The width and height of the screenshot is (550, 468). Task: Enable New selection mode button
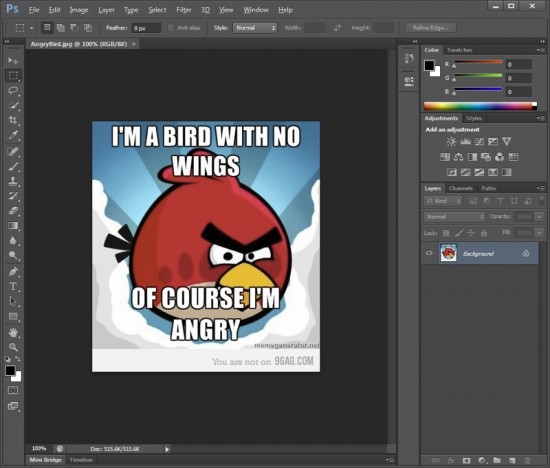coord(47,28)
